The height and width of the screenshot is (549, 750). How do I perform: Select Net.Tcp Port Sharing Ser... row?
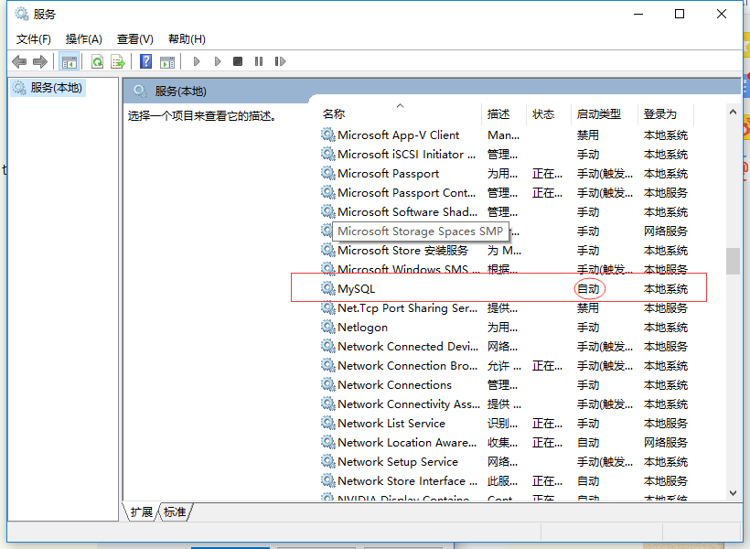click(507, 308)
